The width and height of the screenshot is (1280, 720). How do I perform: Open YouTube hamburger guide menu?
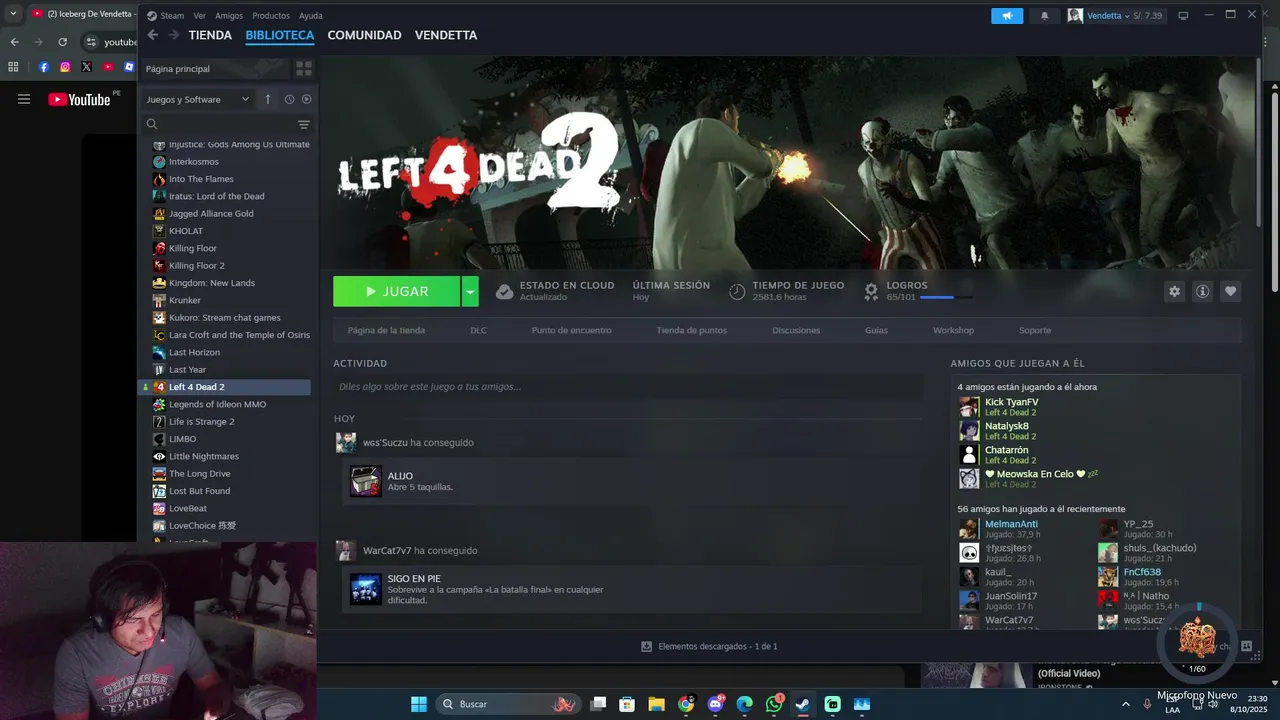[x=24, y=99]
